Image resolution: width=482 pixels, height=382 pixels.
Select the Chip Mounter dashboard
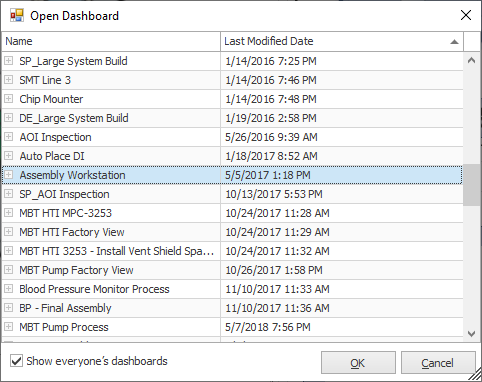(51, 99)
